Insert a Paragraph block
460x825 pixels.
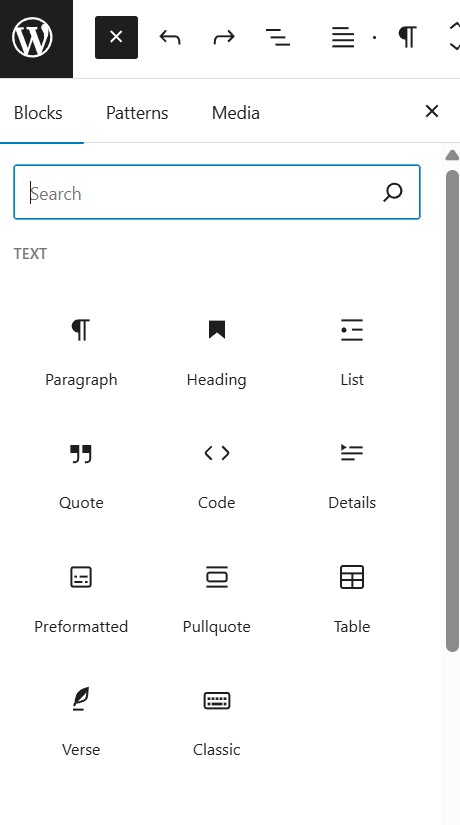(x=81, y=351)
